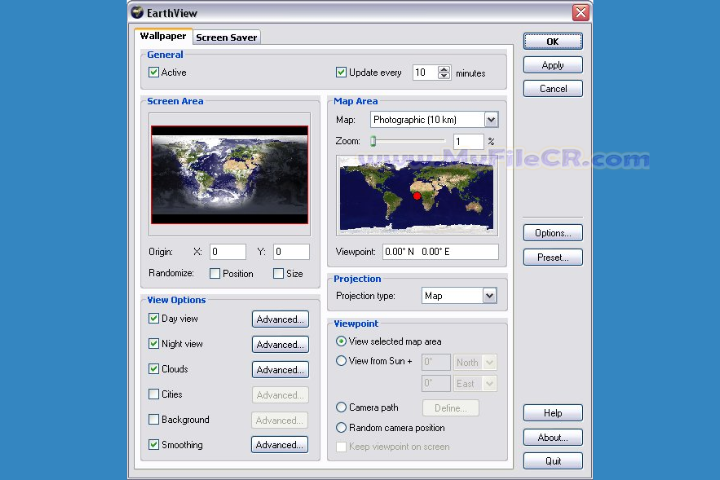
Task: Click the Apply button
Action: 553,65
